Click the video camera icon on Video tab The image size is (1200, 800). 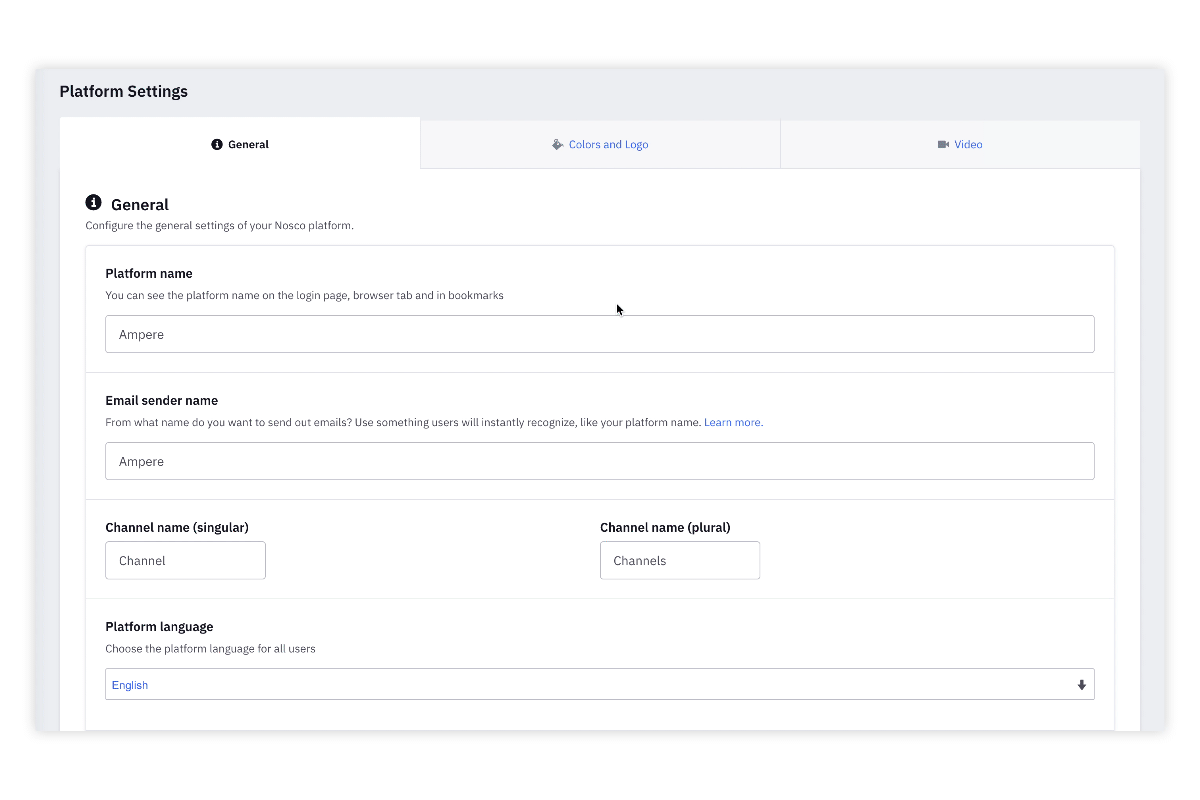pos(943,144)
